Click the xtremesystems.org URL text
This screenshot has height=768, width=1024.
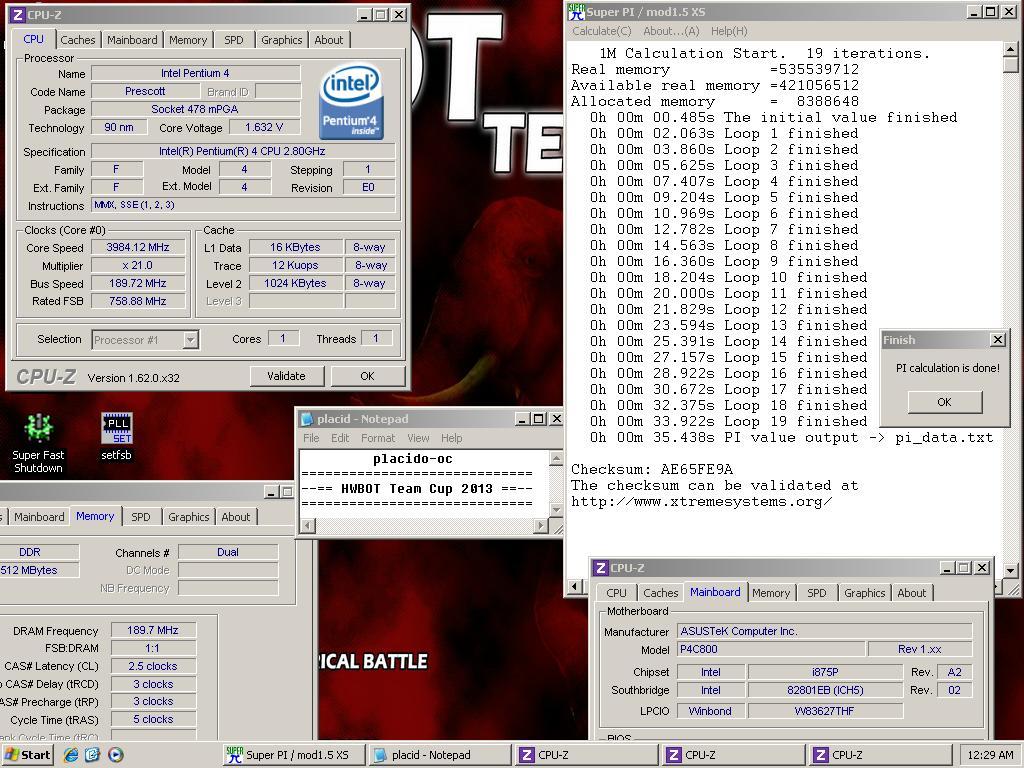(701, 502)
